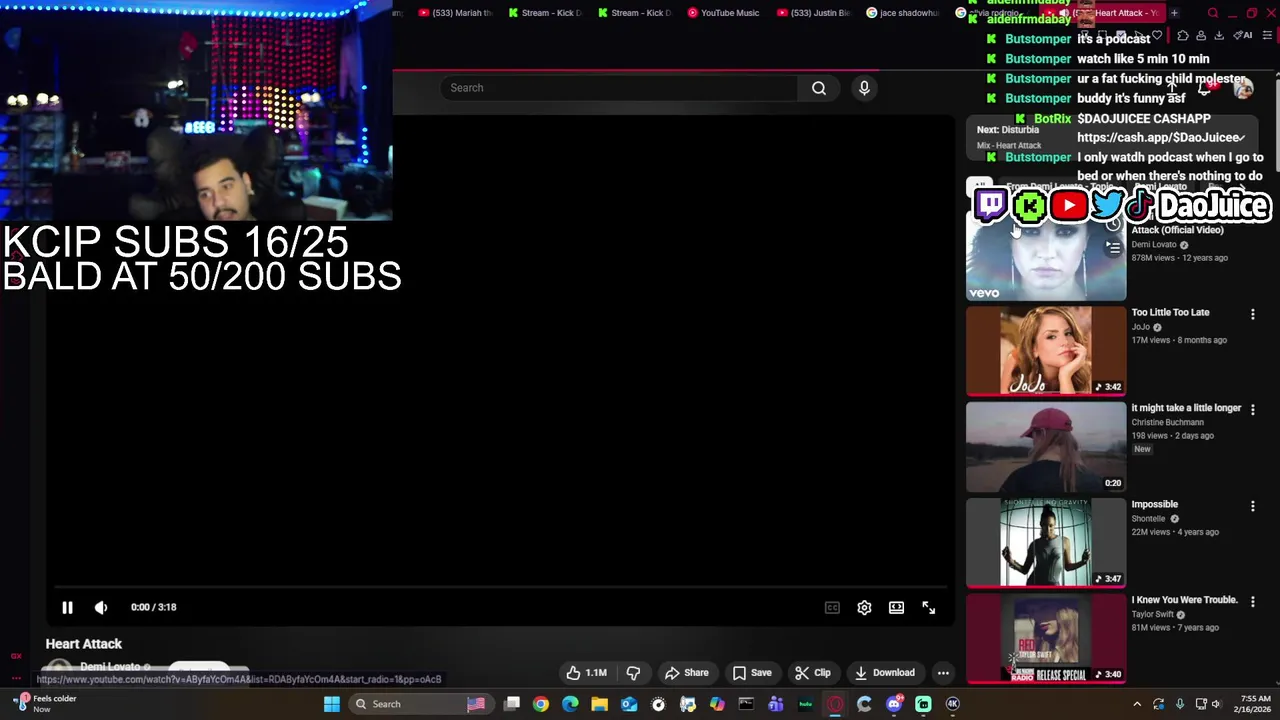
Task: Create a Clip of the video
Action: tap(813, 673)
